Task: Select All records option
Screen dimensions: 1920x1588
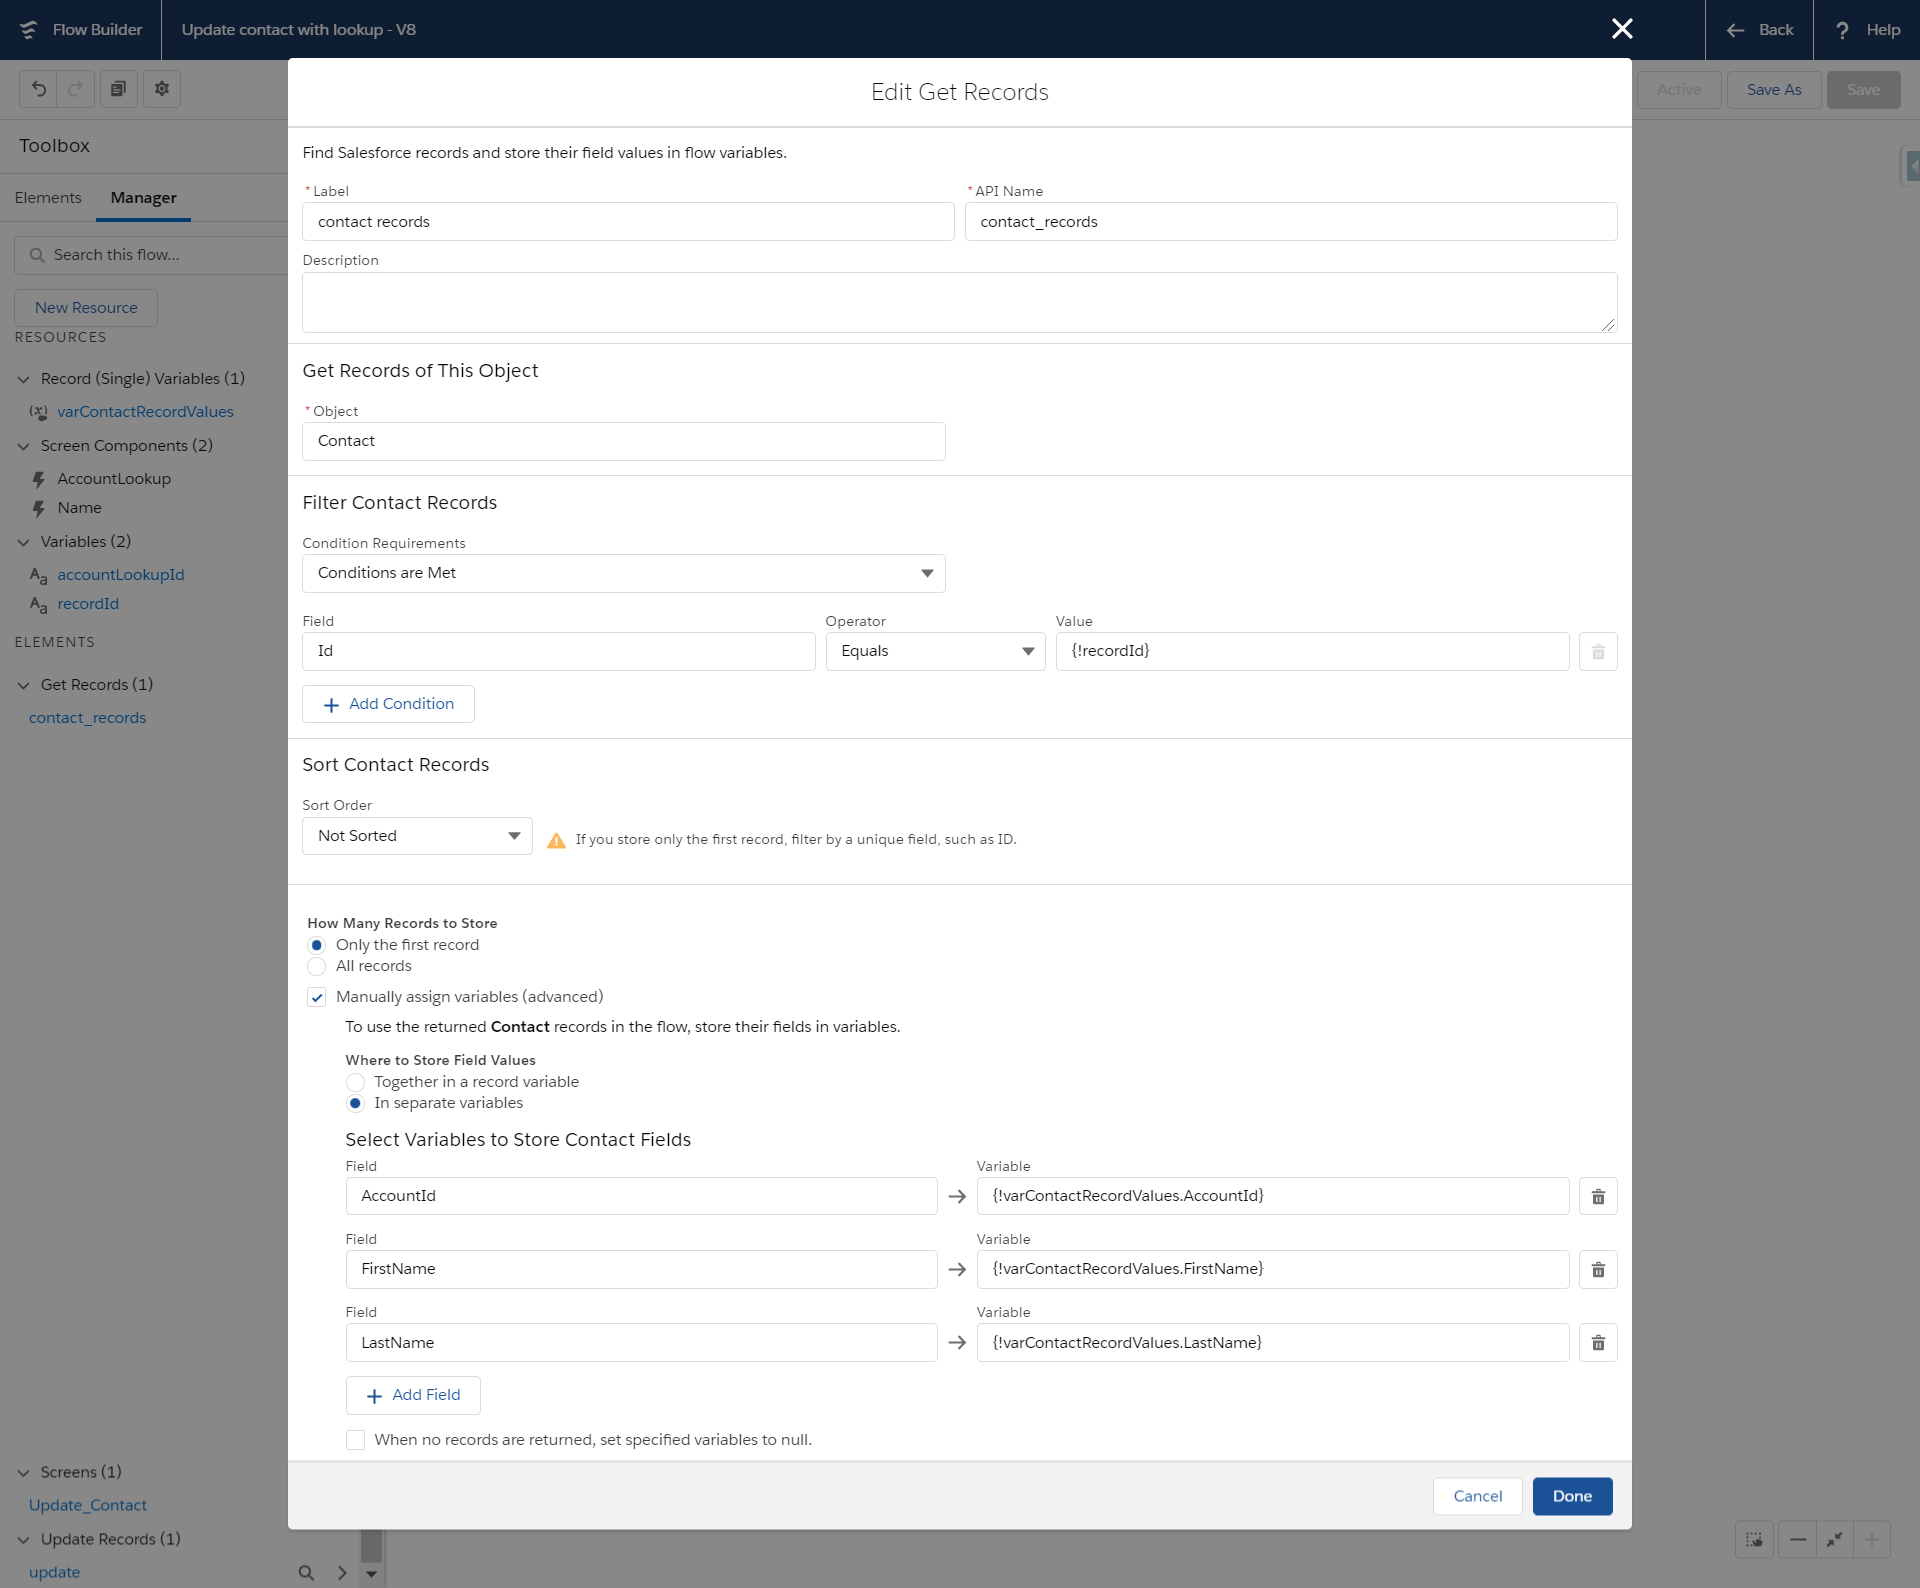Action: pyautogui.click(x=316, y=966)
